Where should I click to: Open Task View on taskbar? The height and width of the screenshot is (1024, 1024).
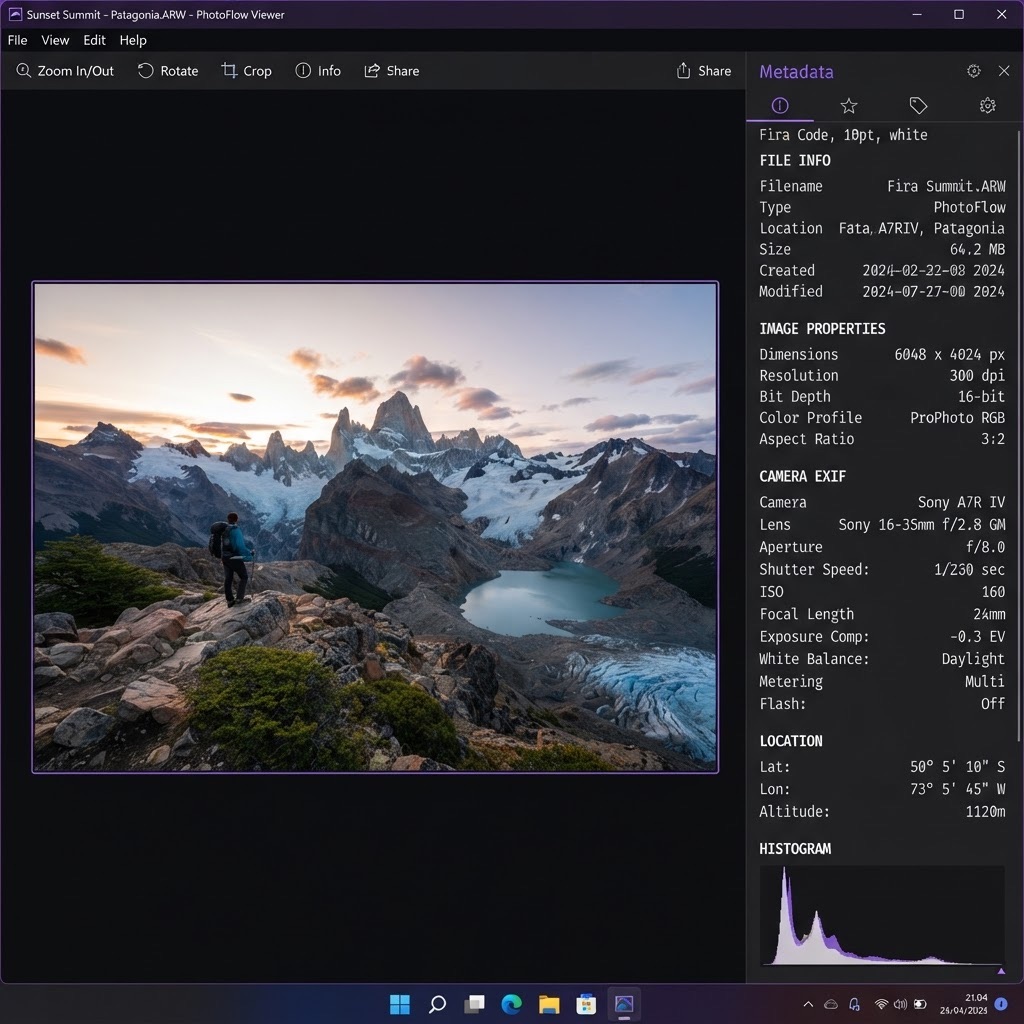(475, 1004)
